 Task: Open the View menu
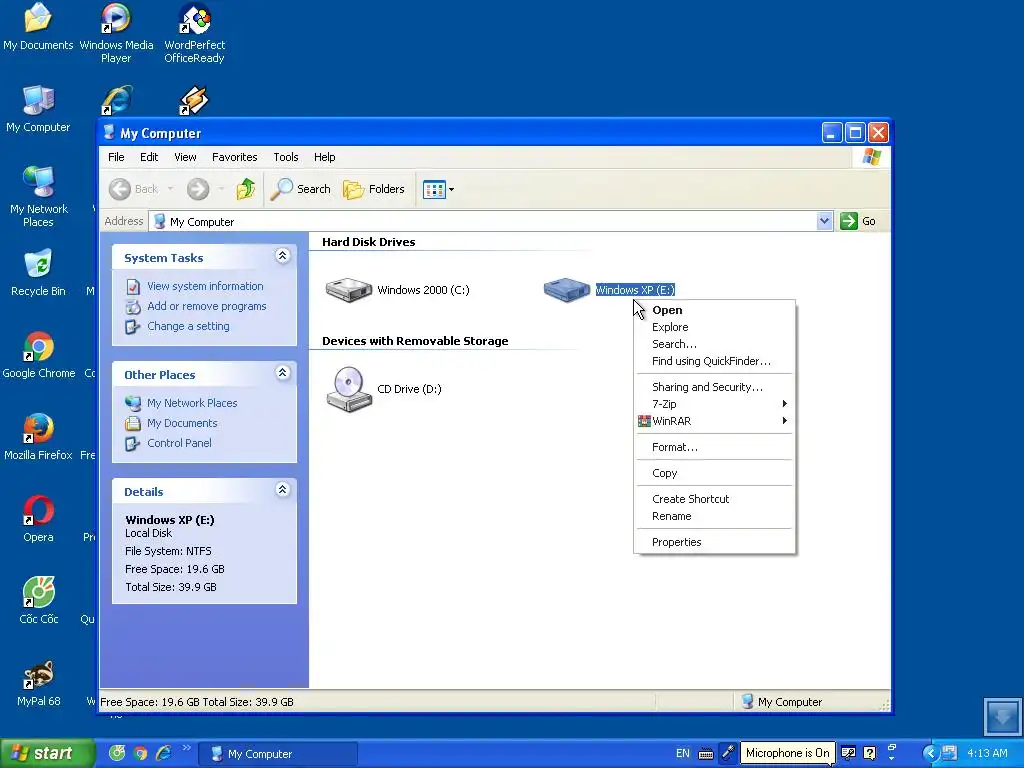tap(185, 157)
